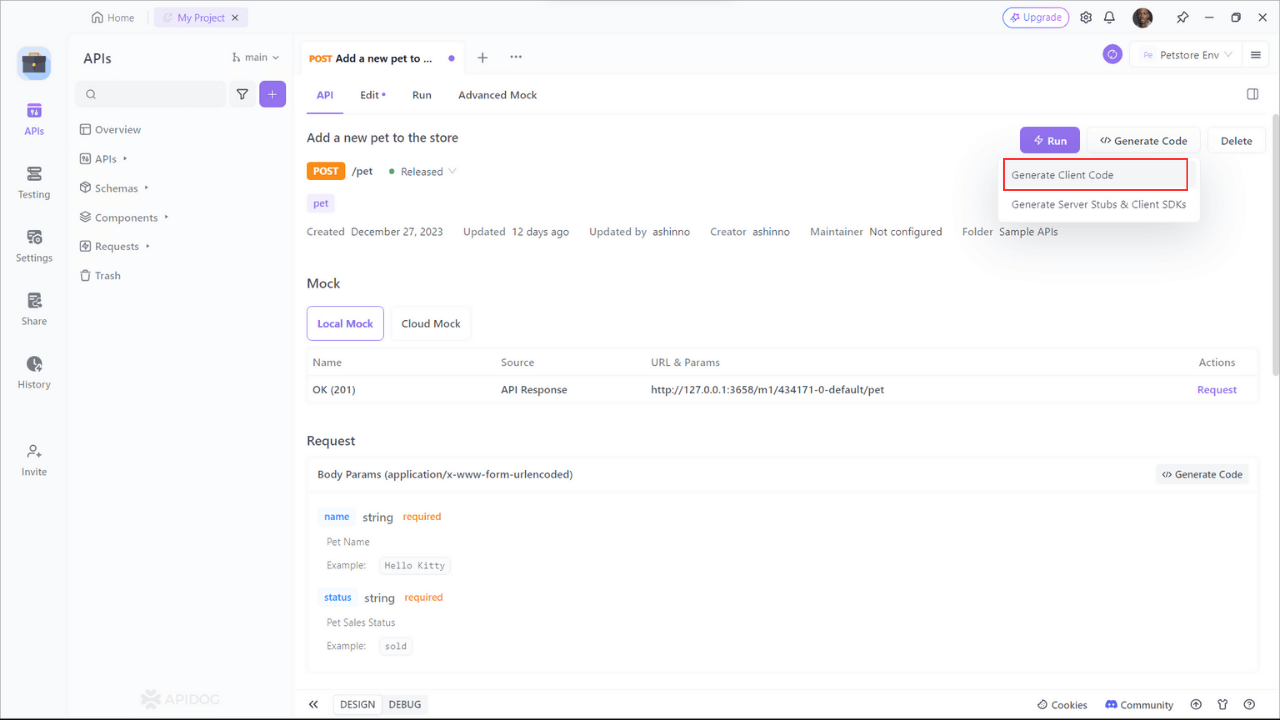Click the shirt theme status bar icon

point(1222,704)
